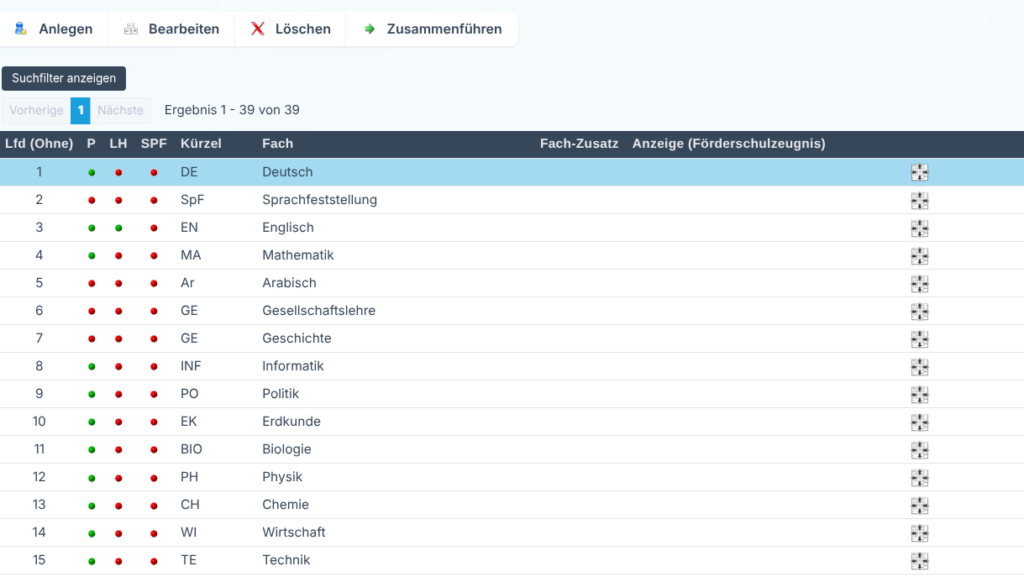
Task: Click the Kürzel BIO cell
Action: pyautogui.click(x=191, y=449)
